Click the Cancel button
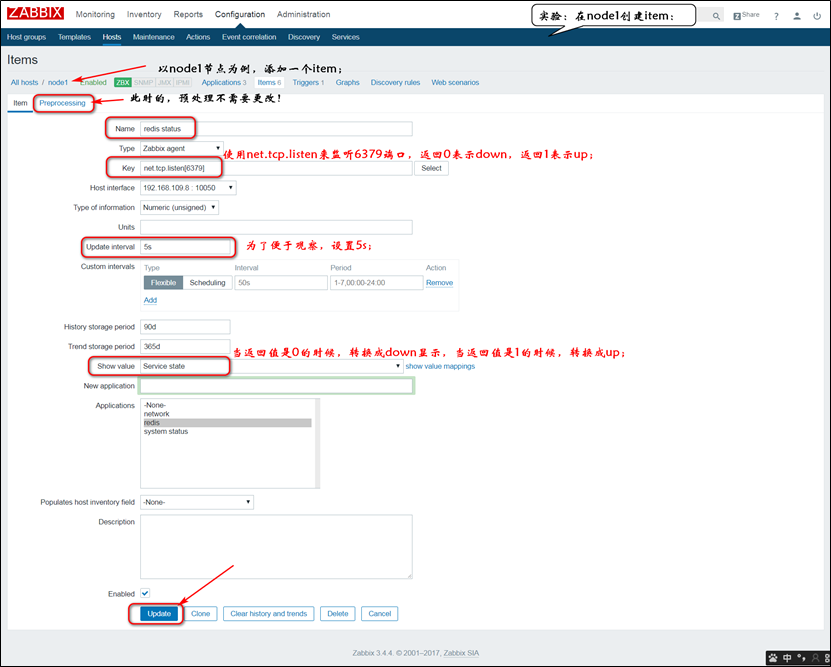Image resolution: width=831 pixels, height=667 pixels. [x=379, y=613]
